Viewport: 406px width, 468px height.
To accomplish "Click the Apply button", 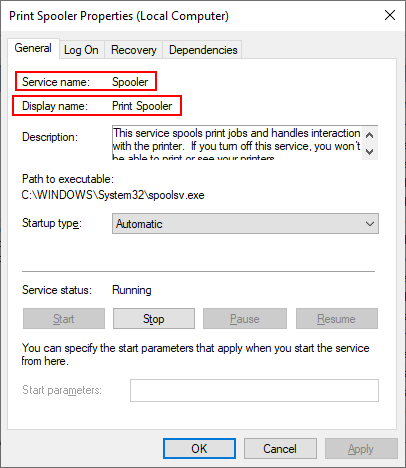I will [361, 449].
